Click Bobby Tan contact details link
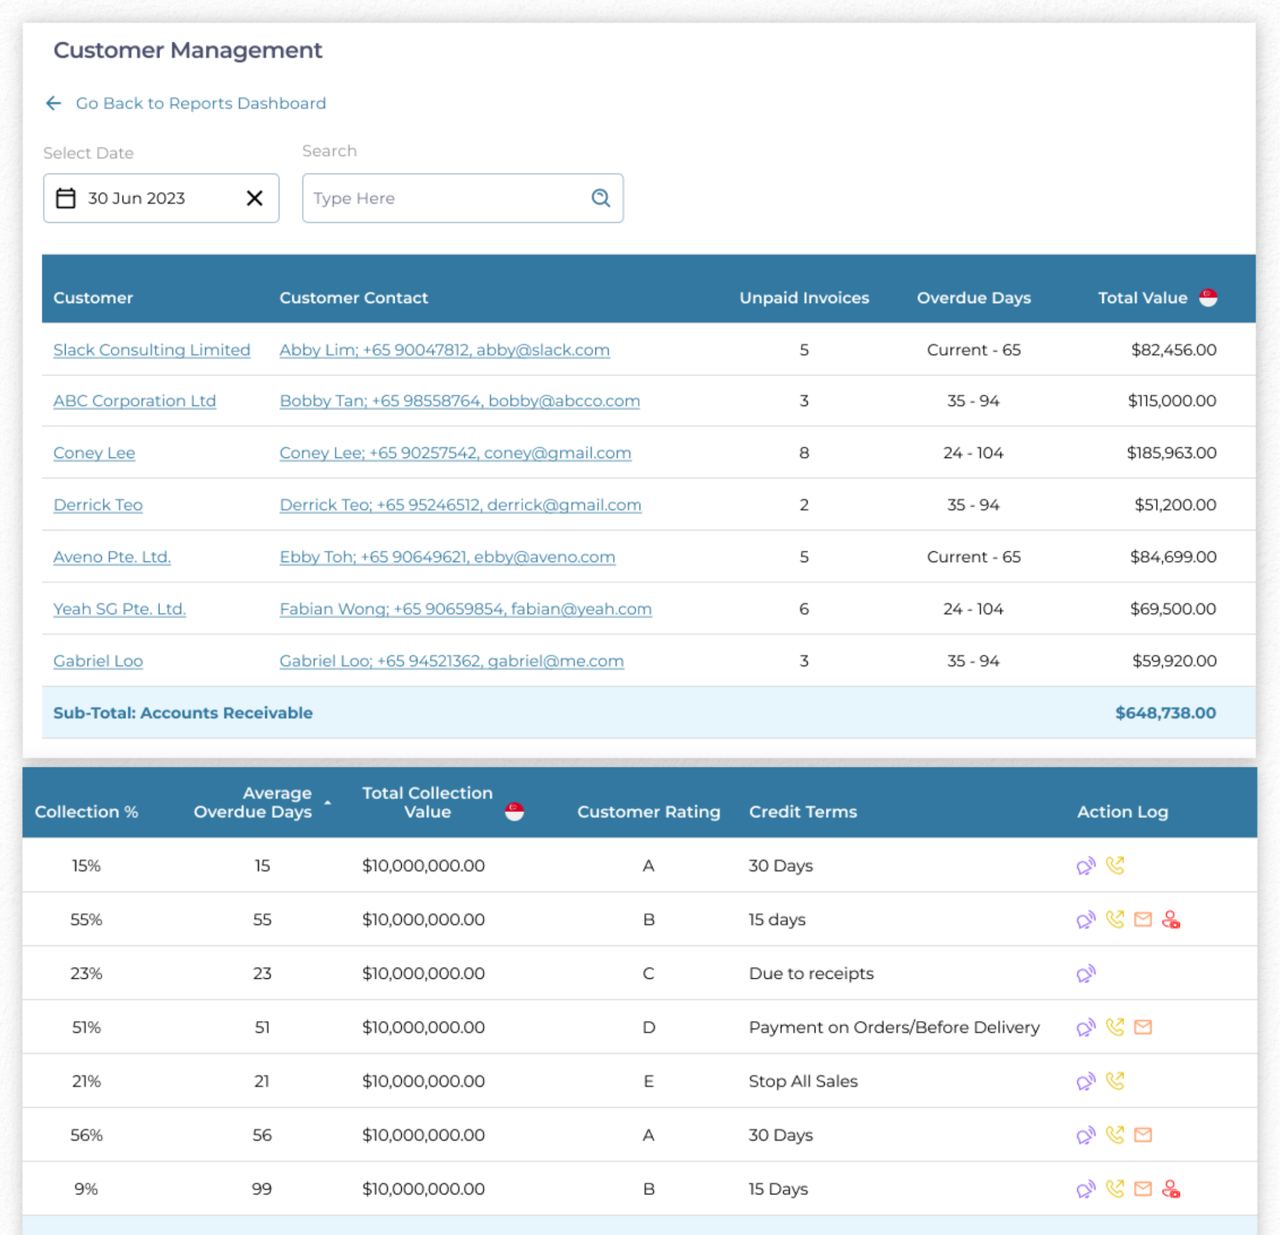Image resolution: width=1280 pixels, height=1235 pixels. 460,401
